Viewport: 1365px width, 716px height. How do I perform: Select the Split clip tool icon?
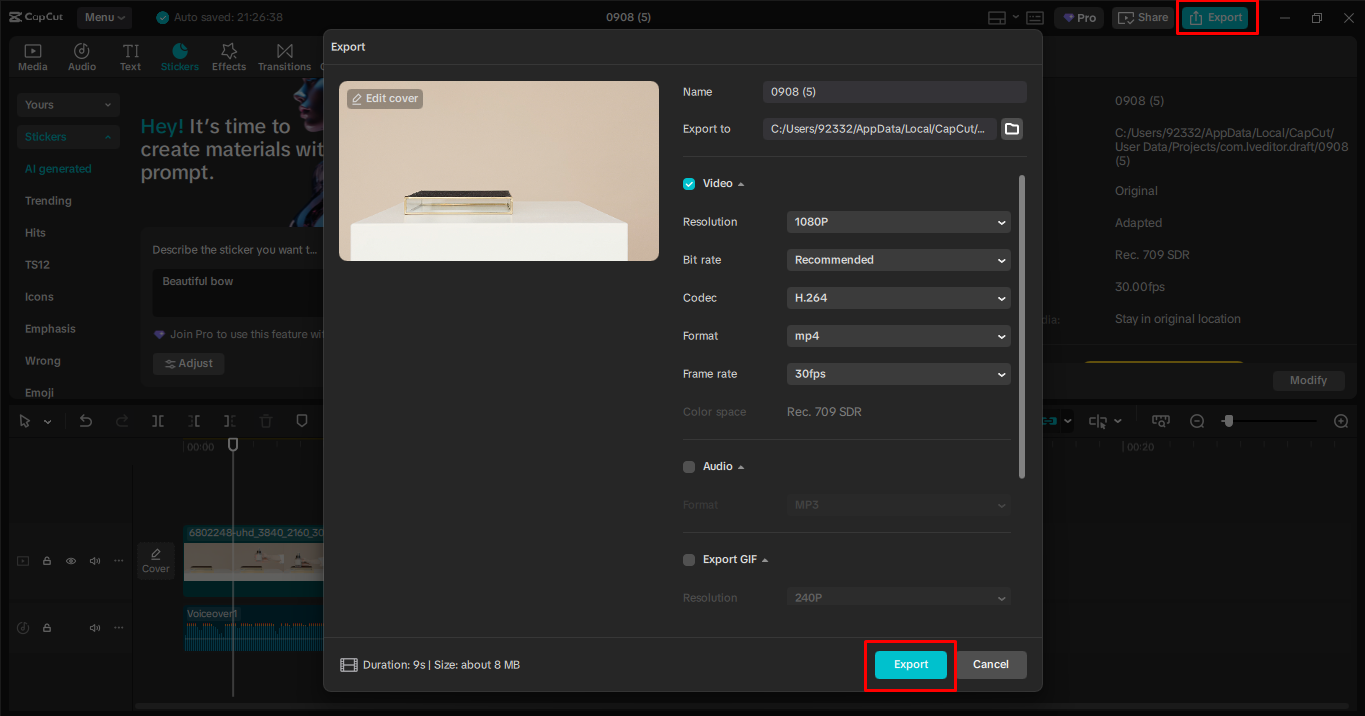point(158,421)
